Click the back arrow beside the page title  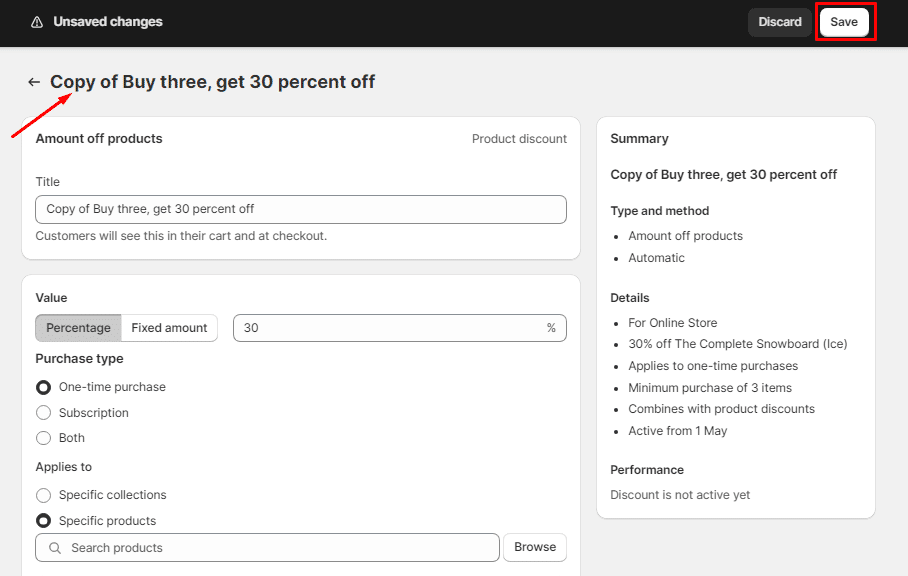coord(34,82)
